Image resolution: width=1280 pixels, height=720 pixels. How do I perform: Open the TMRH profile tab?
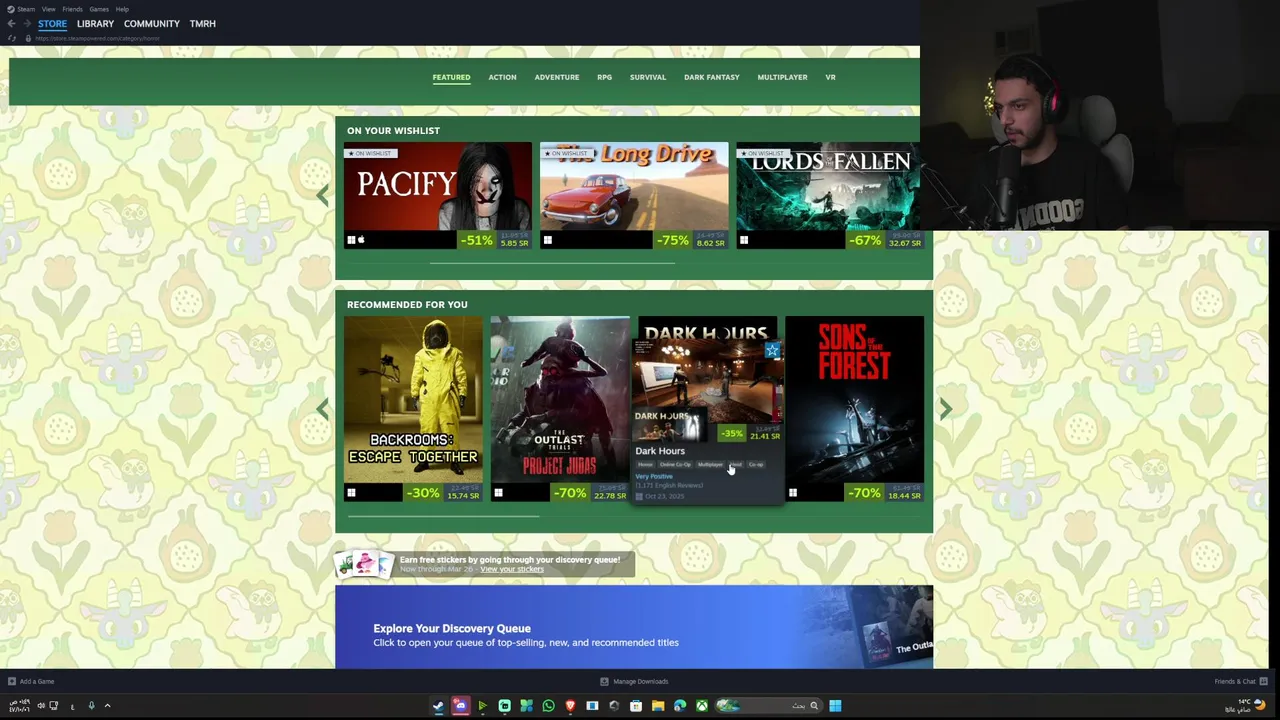(203, 23)
